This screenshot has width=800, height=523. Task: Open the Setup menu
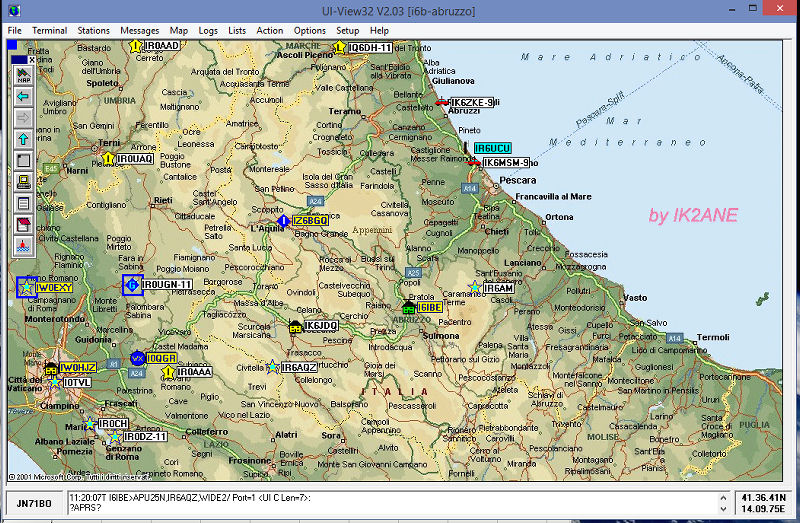(347, 31)
